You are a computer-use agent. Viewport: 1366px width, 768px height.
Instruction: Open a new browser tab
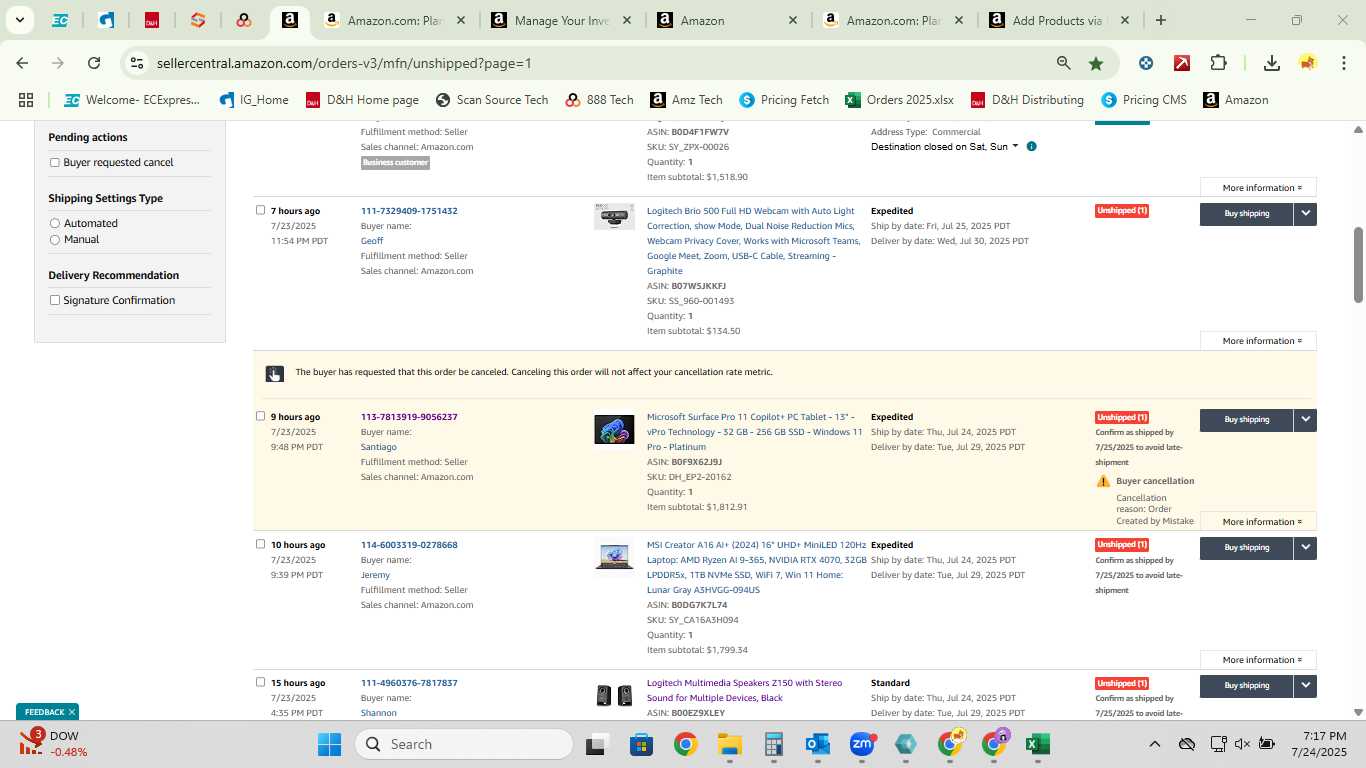pos(1160,20)
